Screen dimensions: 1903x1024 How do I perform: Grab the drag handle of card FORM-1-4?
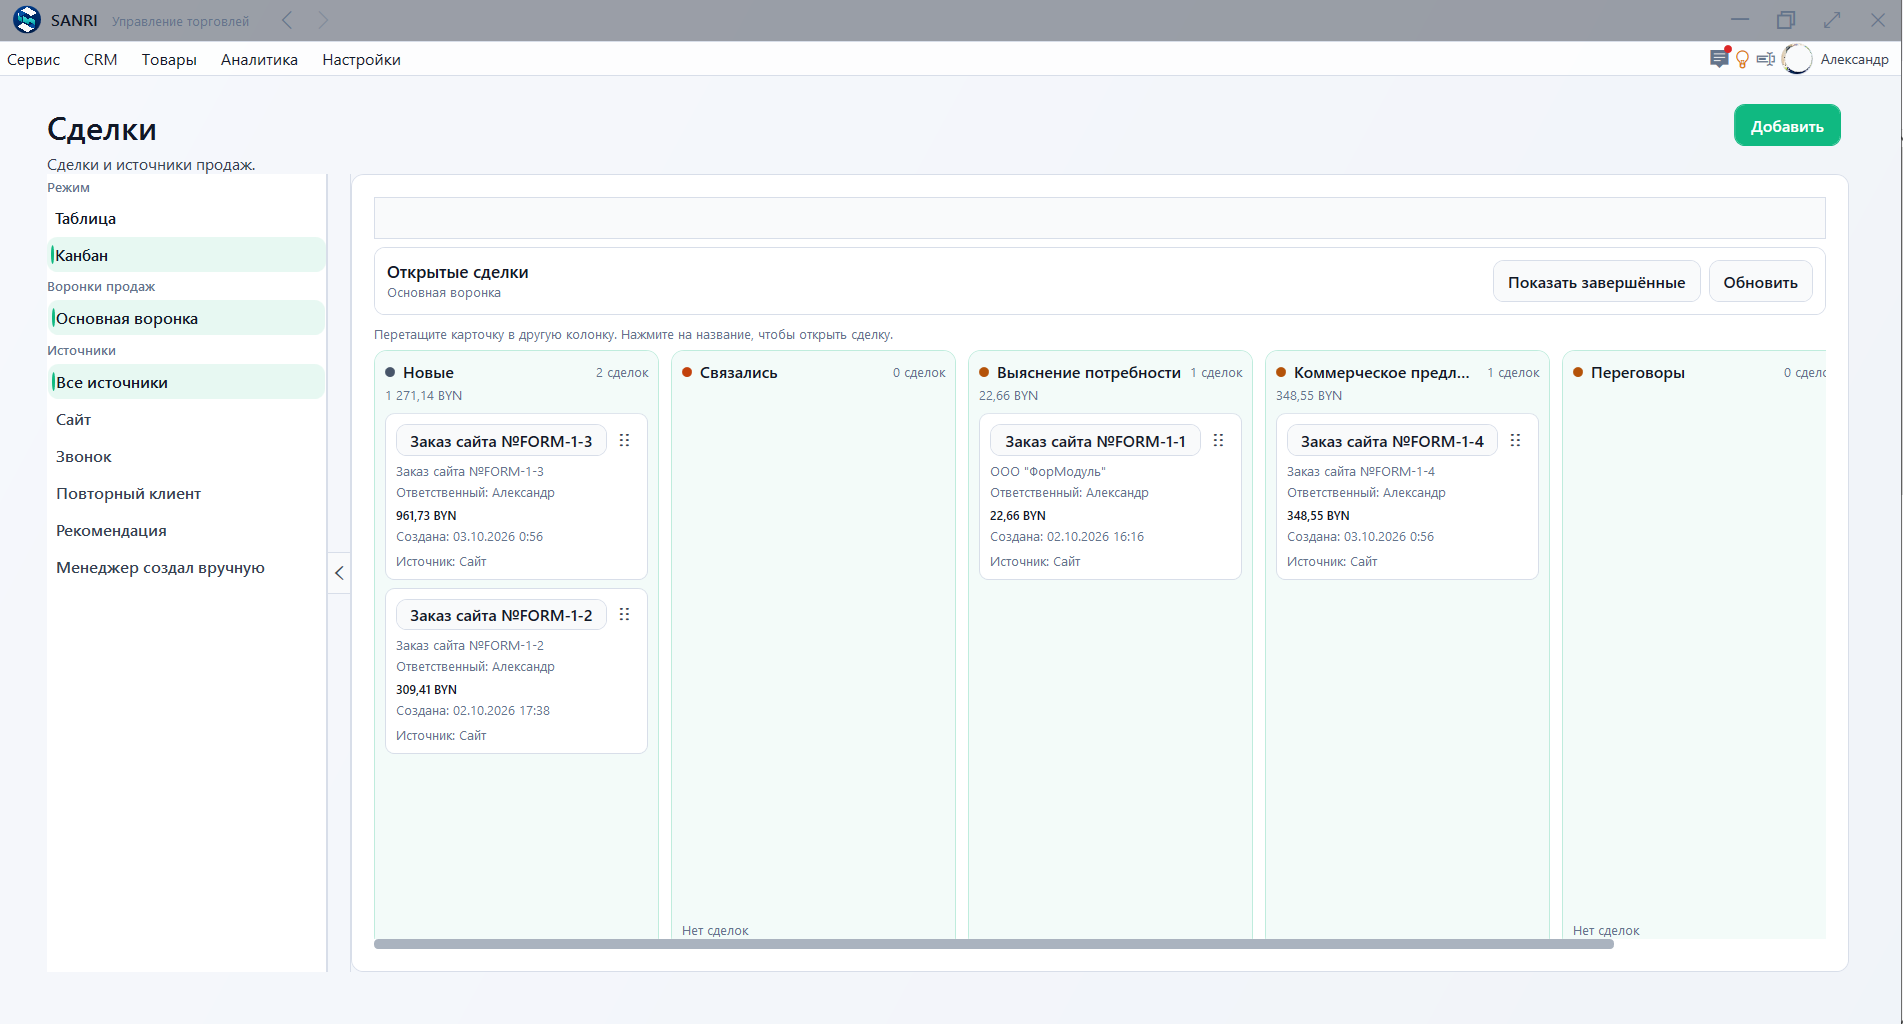coord(1515,440)
